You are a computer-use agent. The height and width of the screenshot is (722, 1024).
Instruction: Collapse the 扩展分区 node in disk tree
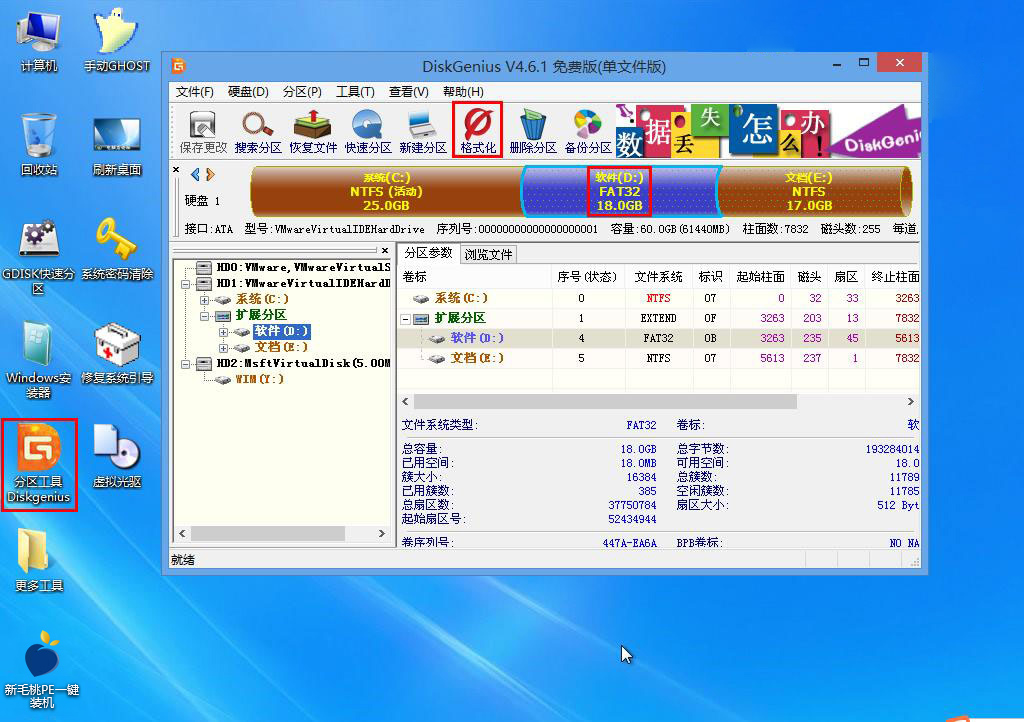tap(204, 316)
